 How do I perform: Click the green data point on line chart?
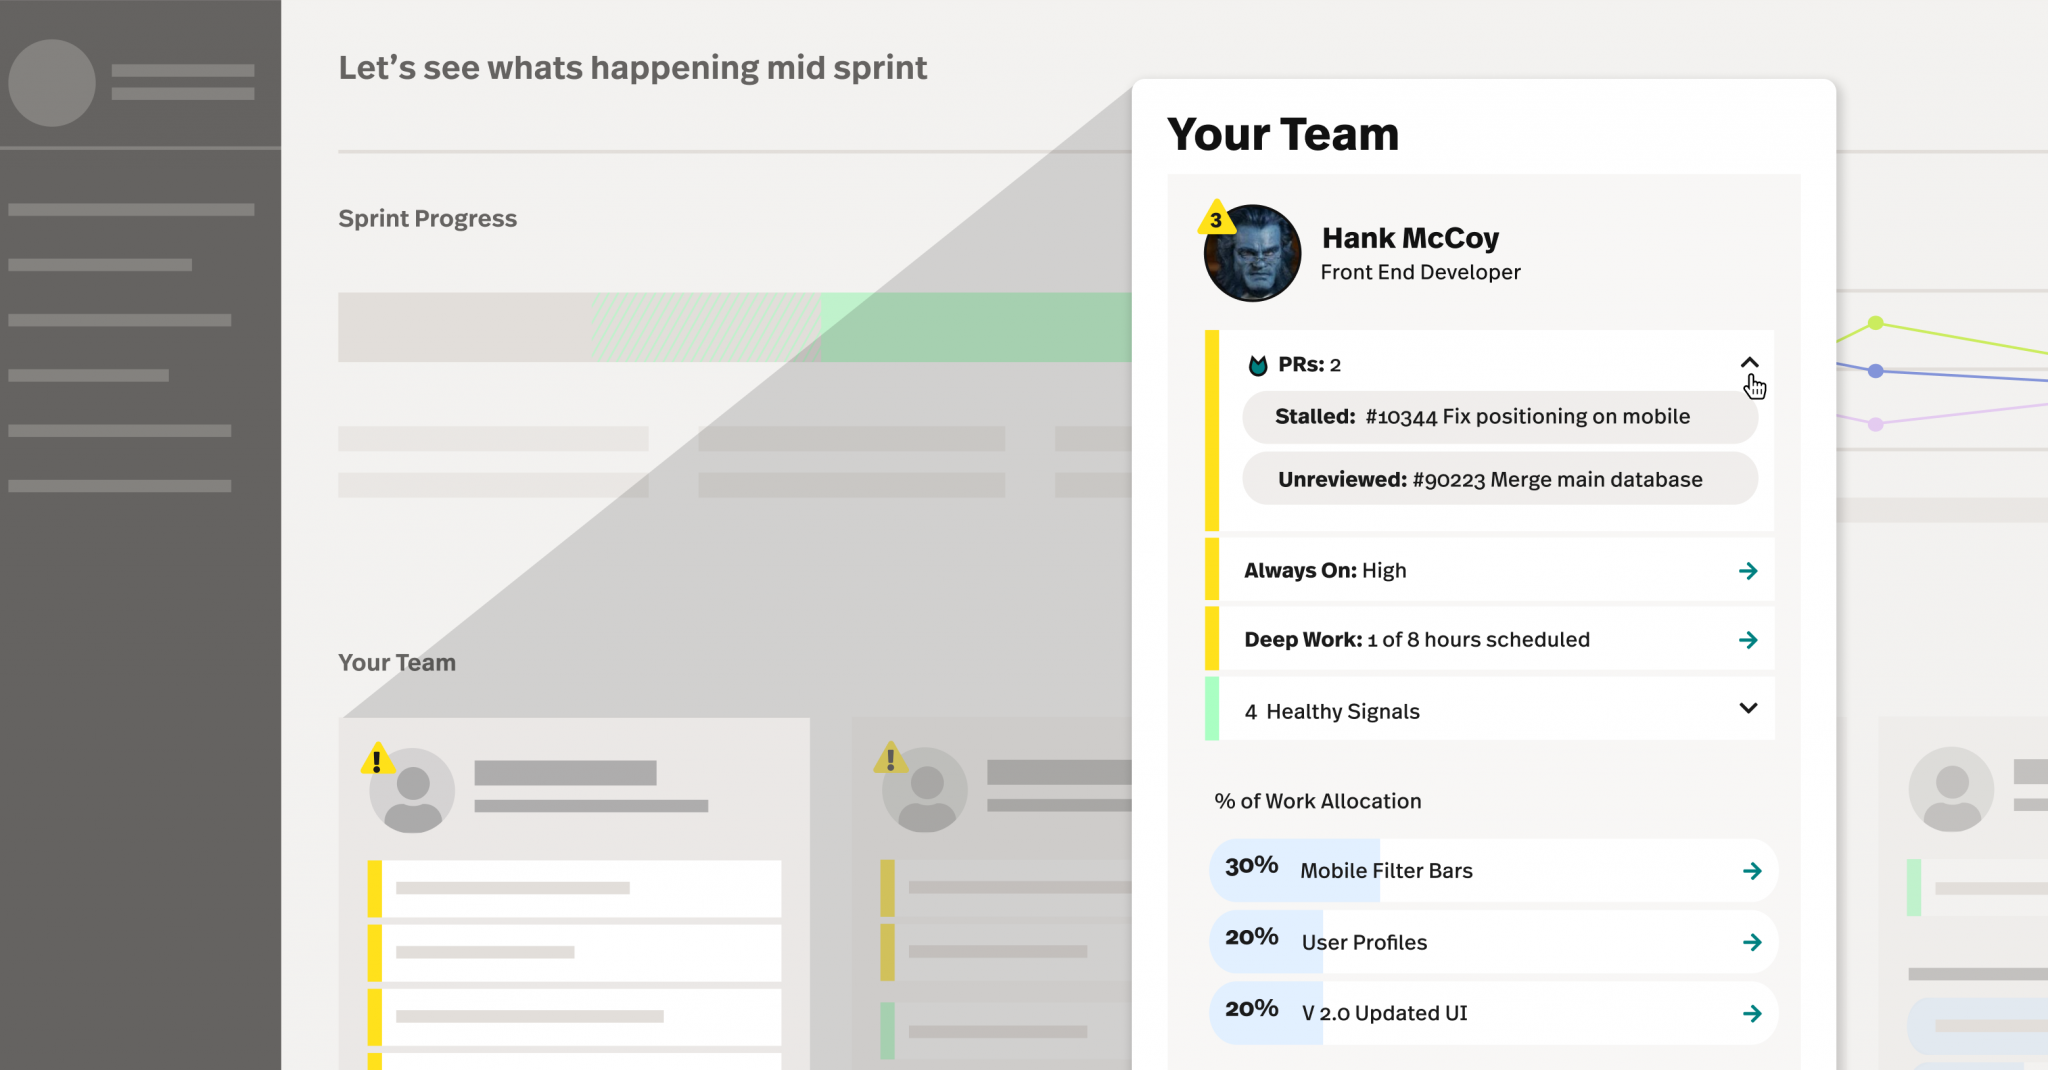pos(1876,323)
